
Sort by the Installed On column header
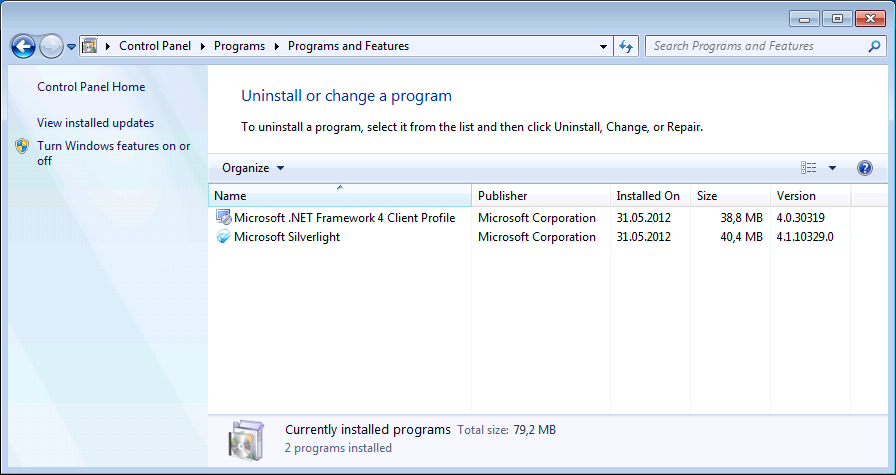pos(650,195)
